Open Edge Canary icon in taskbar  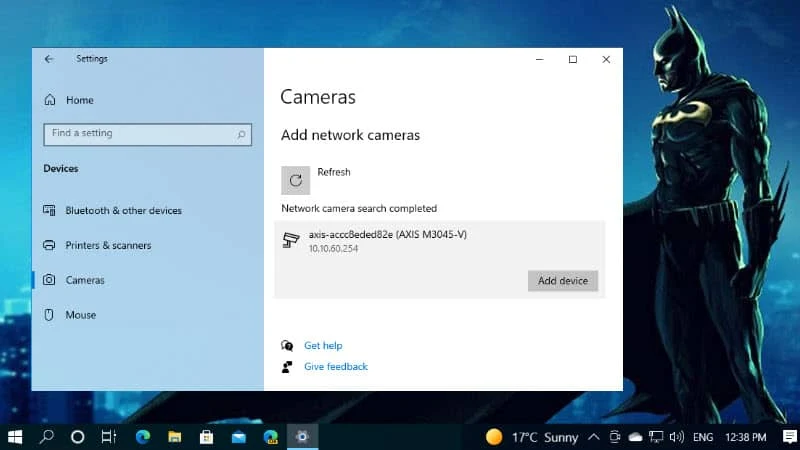270,437
